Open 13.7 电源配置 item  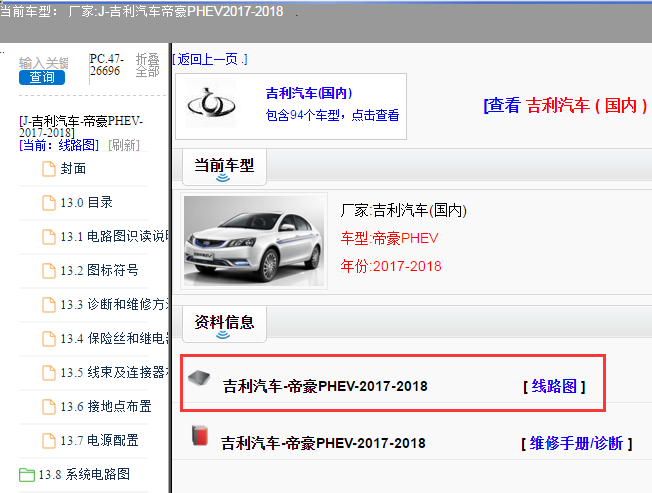tap(99, 440)
